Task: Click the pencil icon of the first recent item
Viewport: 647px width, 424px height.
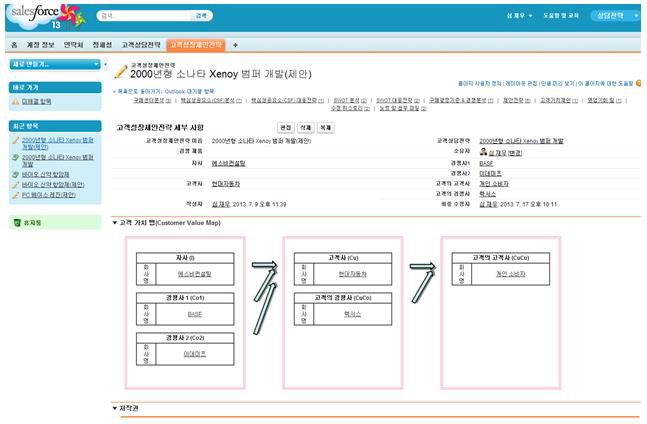Action: pyautogui.click(x=16, y=141)
